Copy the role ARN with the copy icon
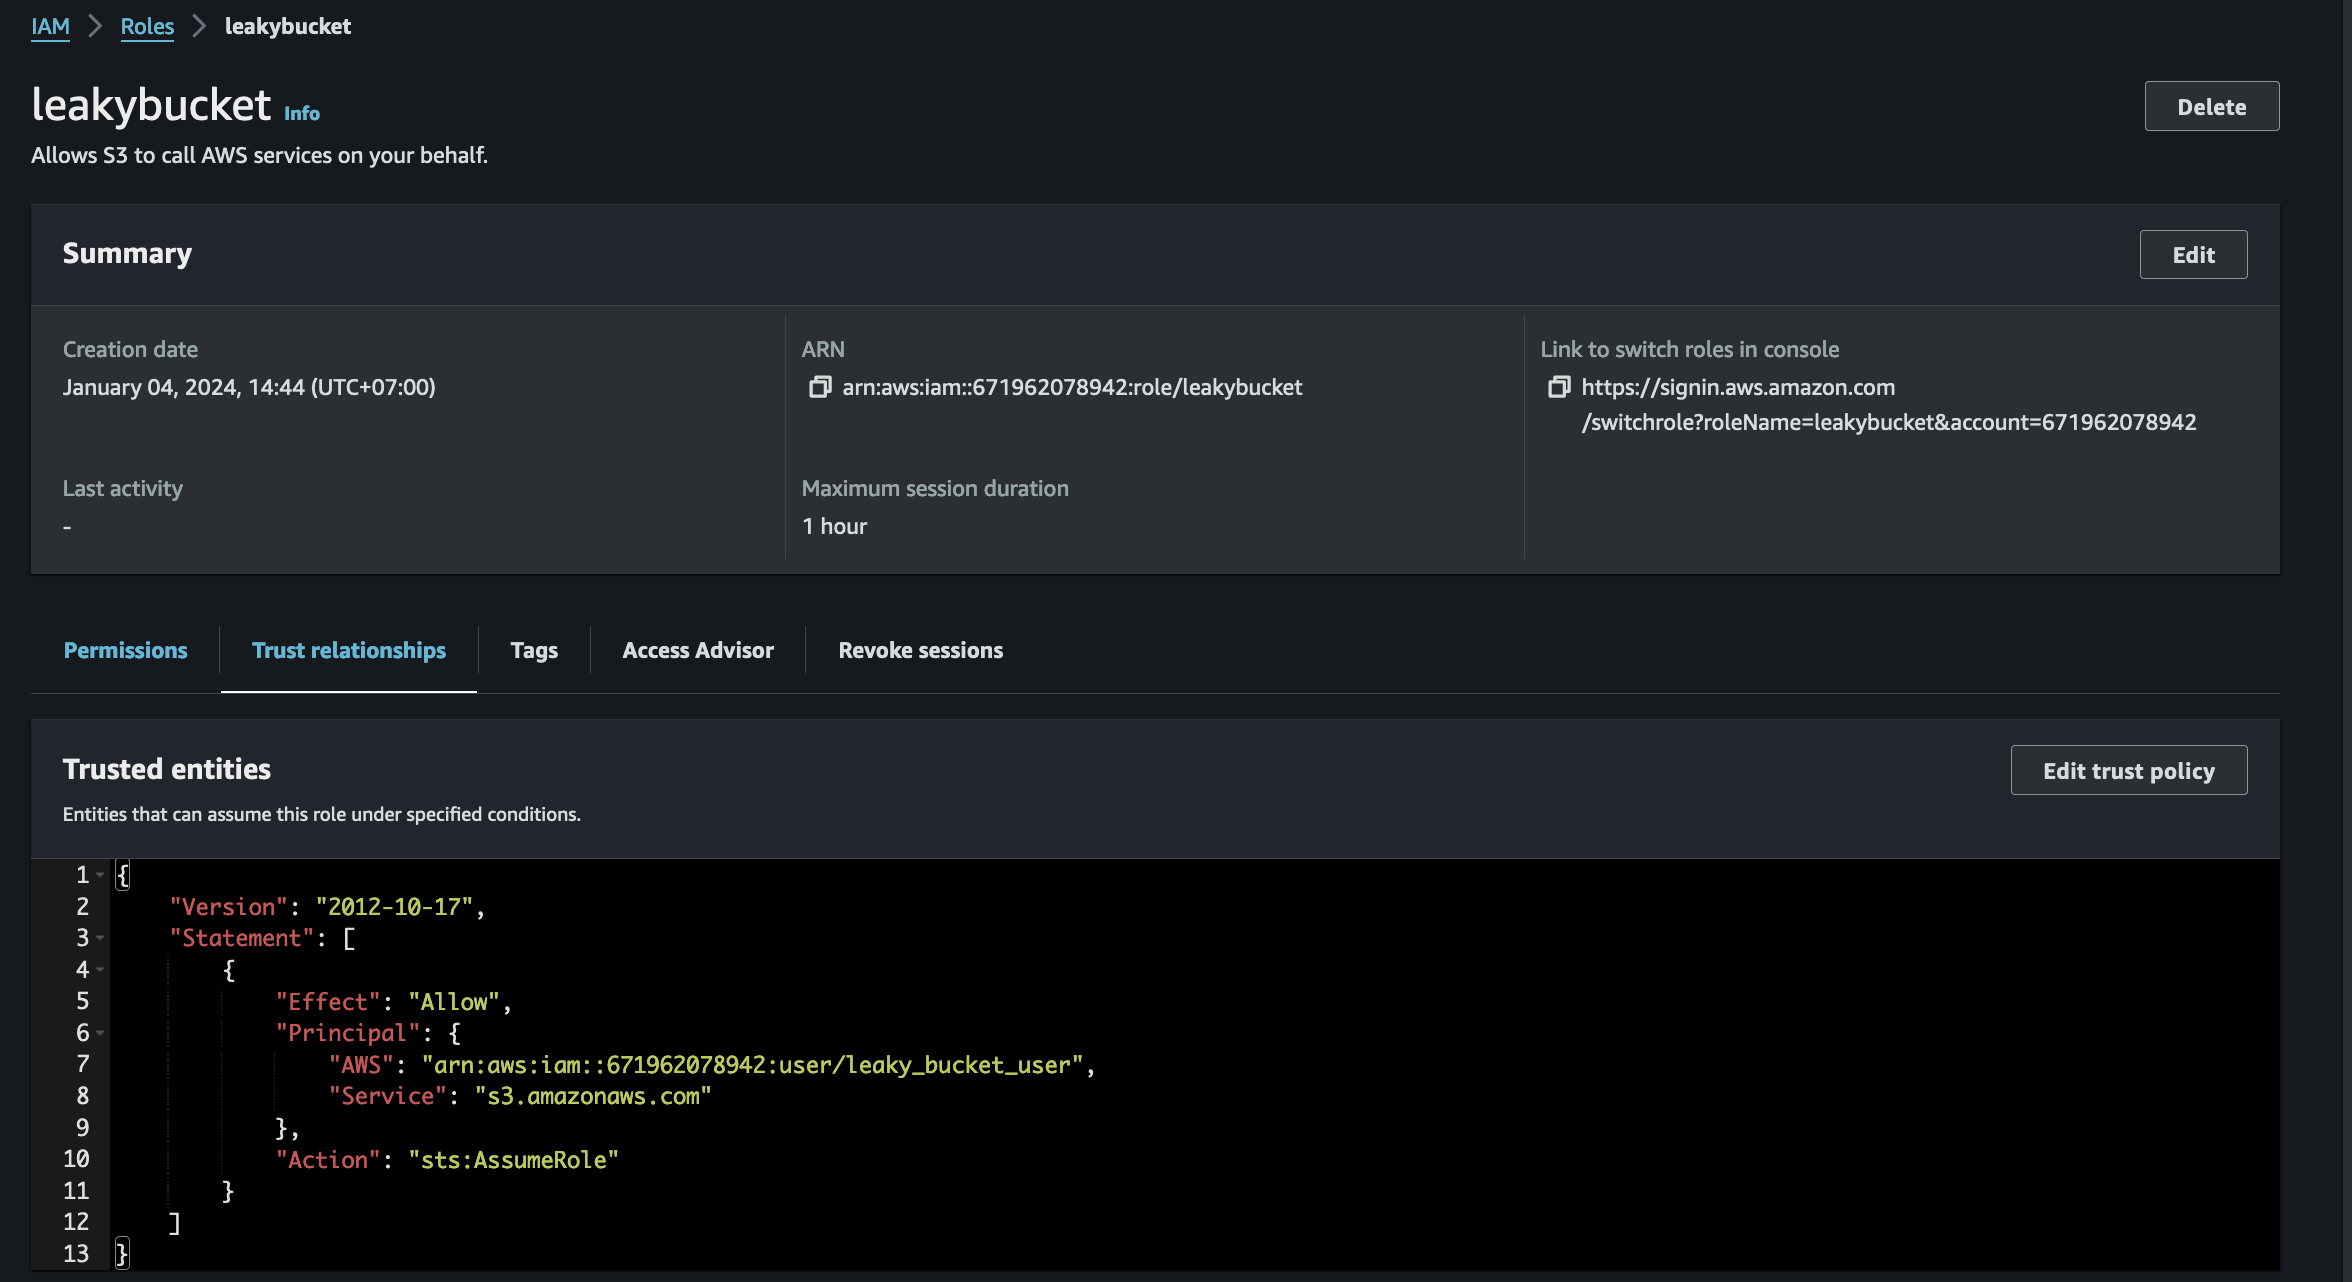Screen dimensions: 2352x1282 pyautogui.click(x=820, y=387)
